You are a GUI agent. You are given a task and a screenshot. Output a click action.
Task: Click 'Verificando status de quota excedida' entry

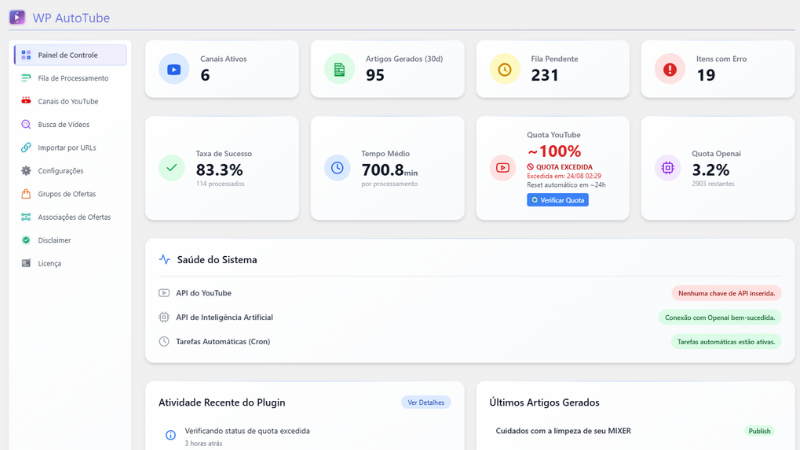(247, 431)
